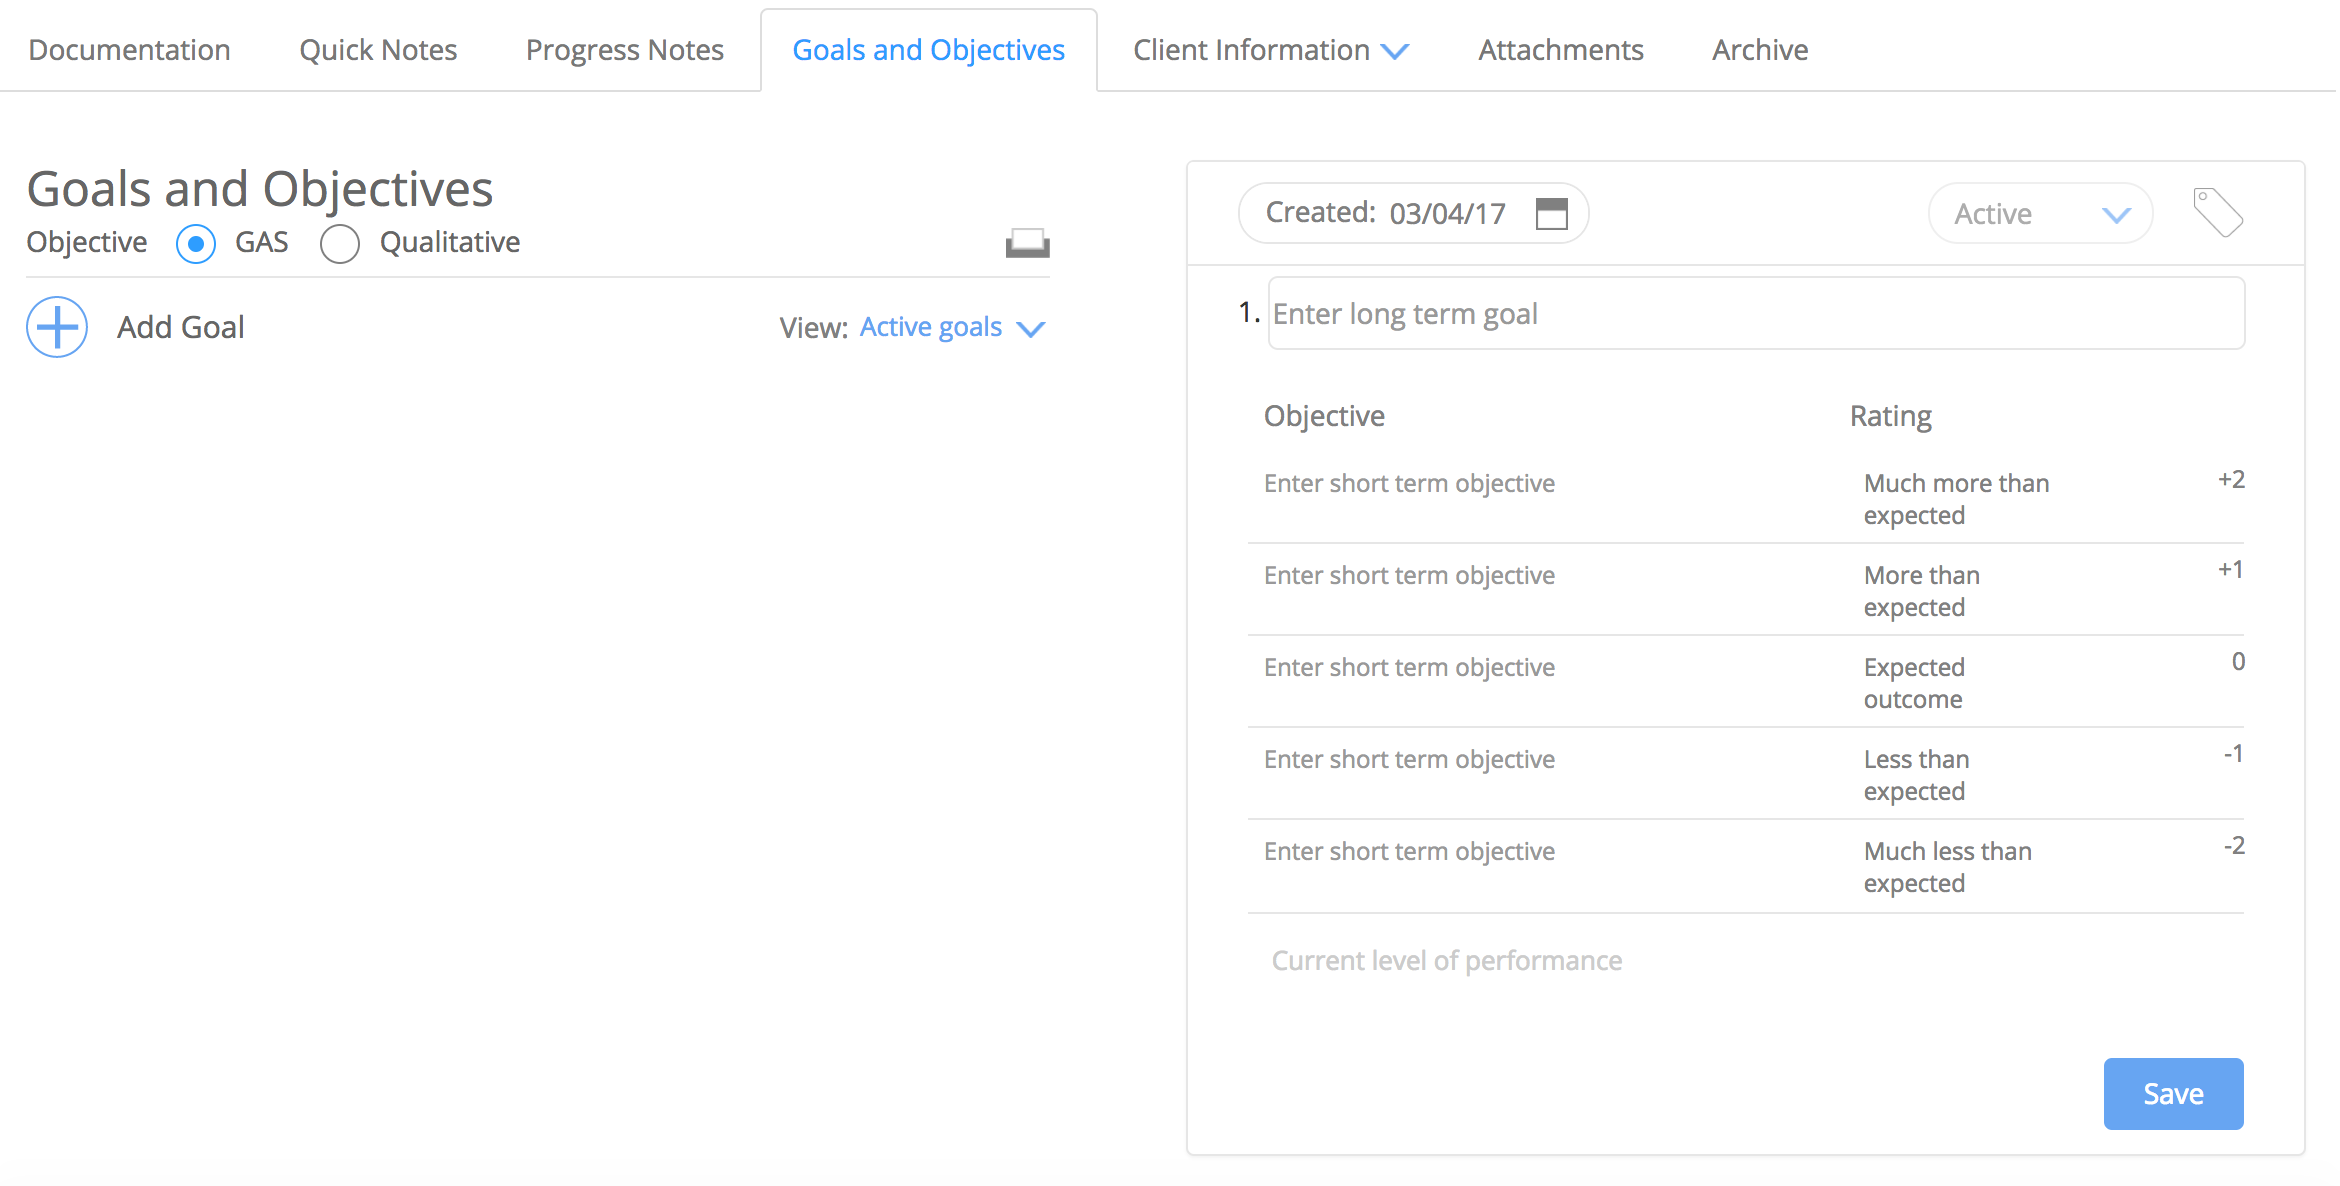Image resolution: width=2340 pixels, height=1186 pixels.
Task: Click the tag icon next to Active
Action: coord(2217,212)
